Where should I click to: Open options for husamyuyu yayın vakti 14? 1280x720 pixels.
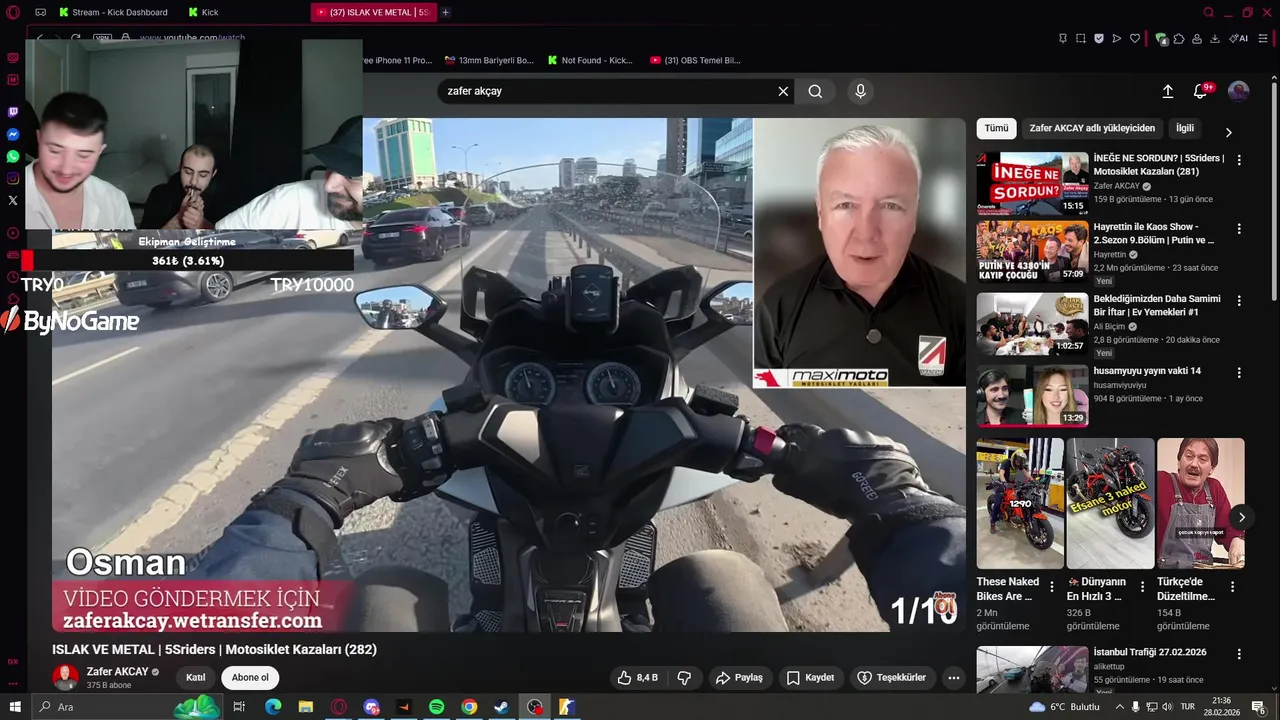pyautogui.click(x=1239, y=373)
